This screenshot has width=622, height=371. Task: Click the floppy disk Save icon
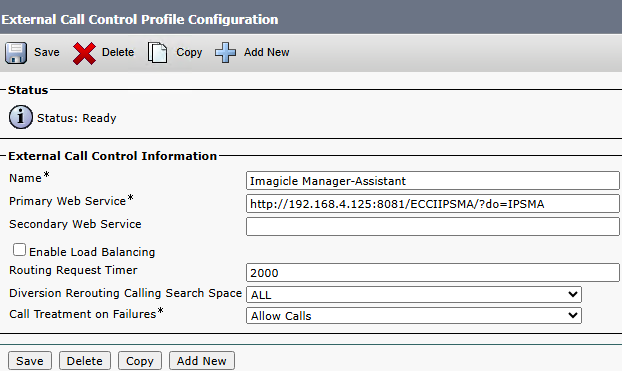16,53
